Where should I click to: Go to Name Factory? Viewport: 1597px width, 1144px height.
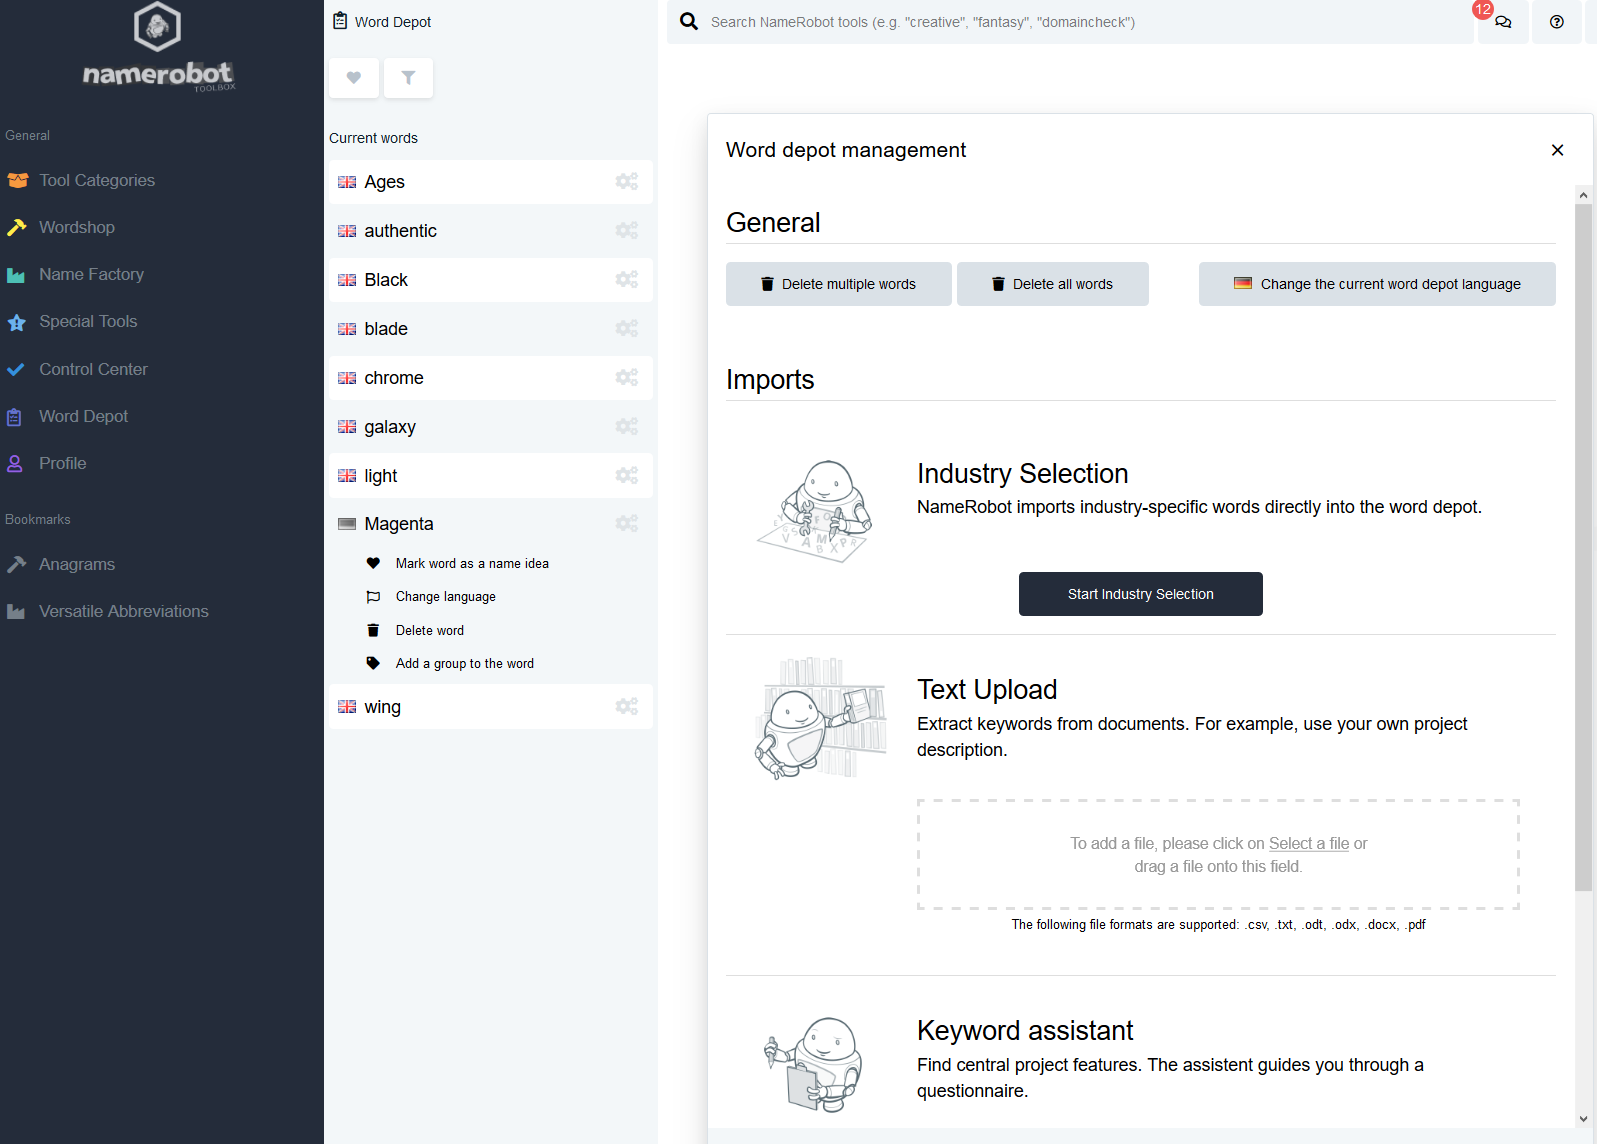click(91, 274)
